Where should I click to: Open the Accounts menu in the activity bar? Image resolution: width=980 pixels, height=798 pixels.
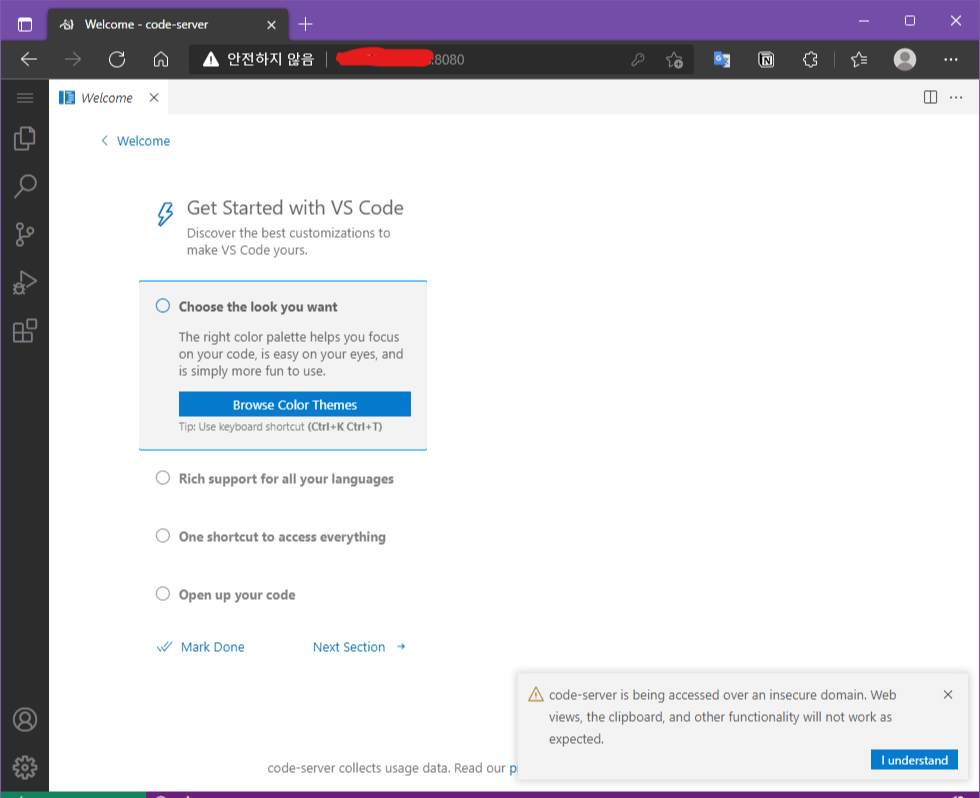25,719
